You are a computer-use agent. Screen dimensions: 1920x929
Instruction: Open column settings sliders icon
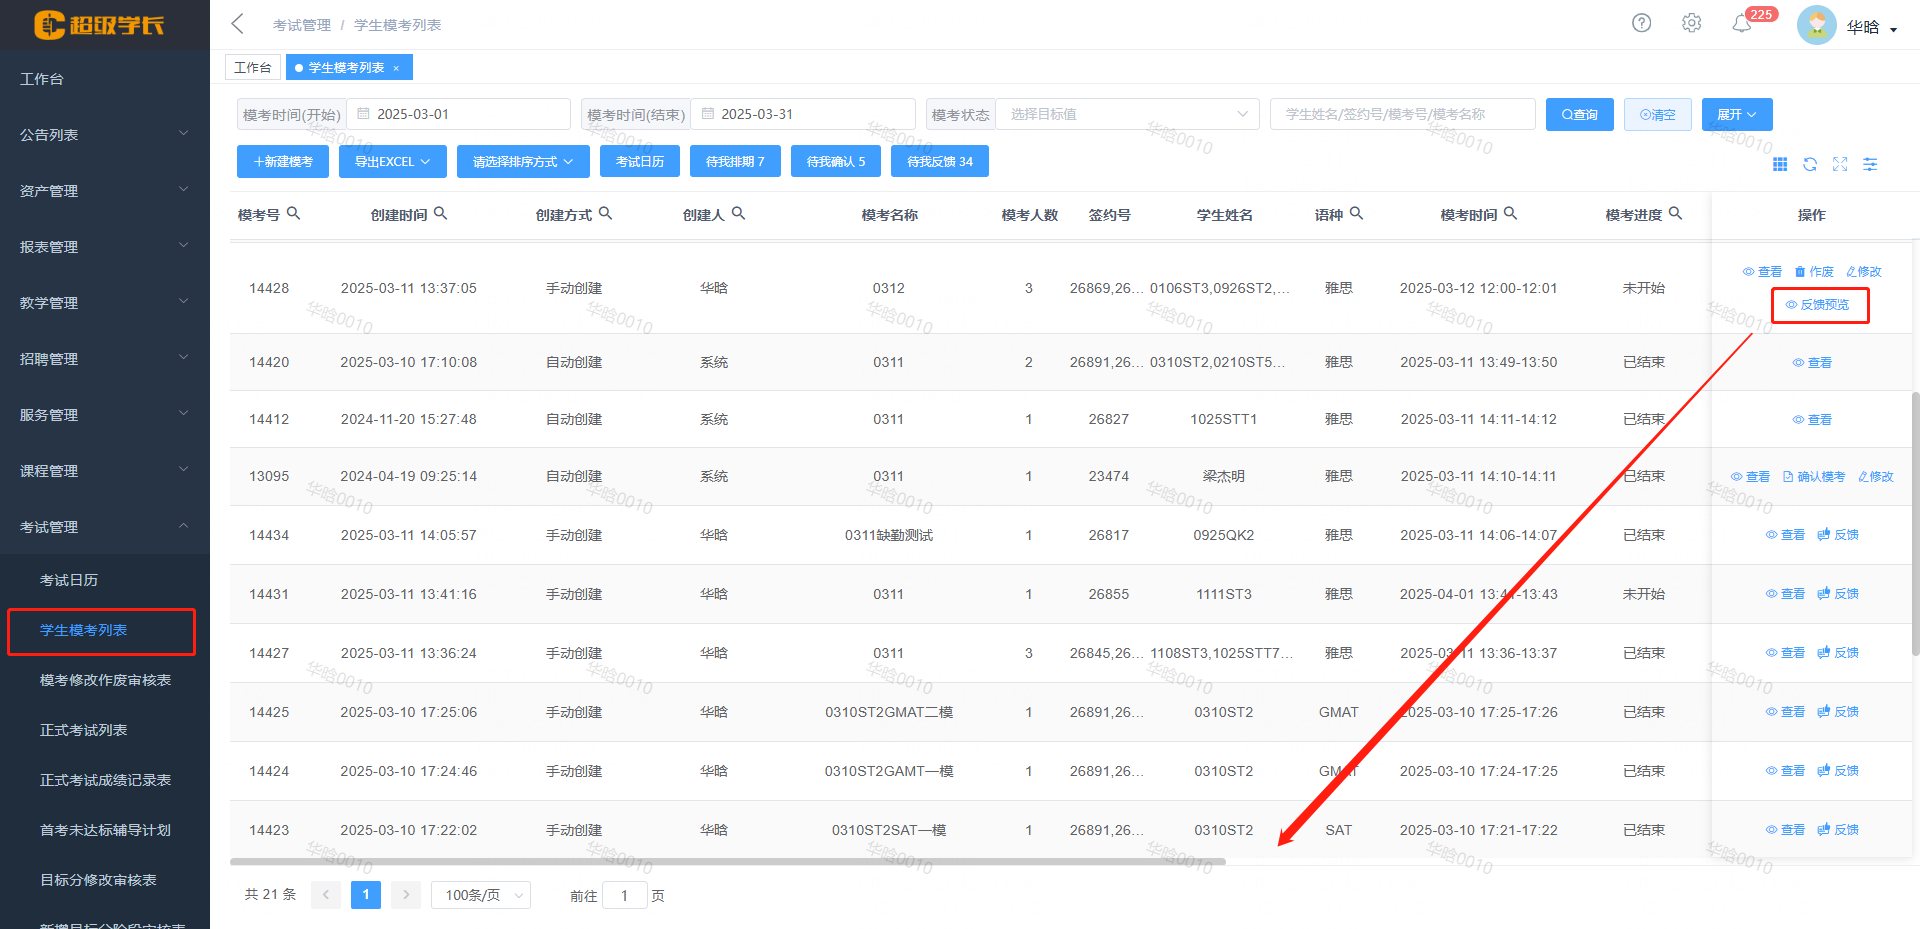coord(1870,164)
